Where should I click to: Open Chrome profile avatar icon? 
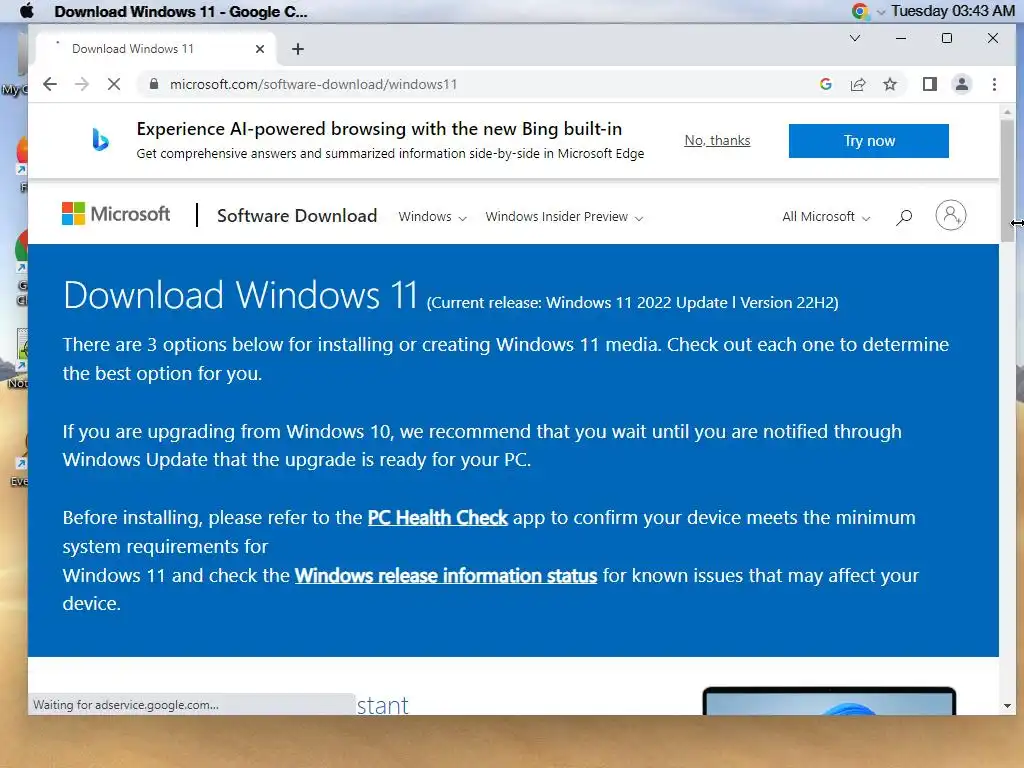click(962, 84)
